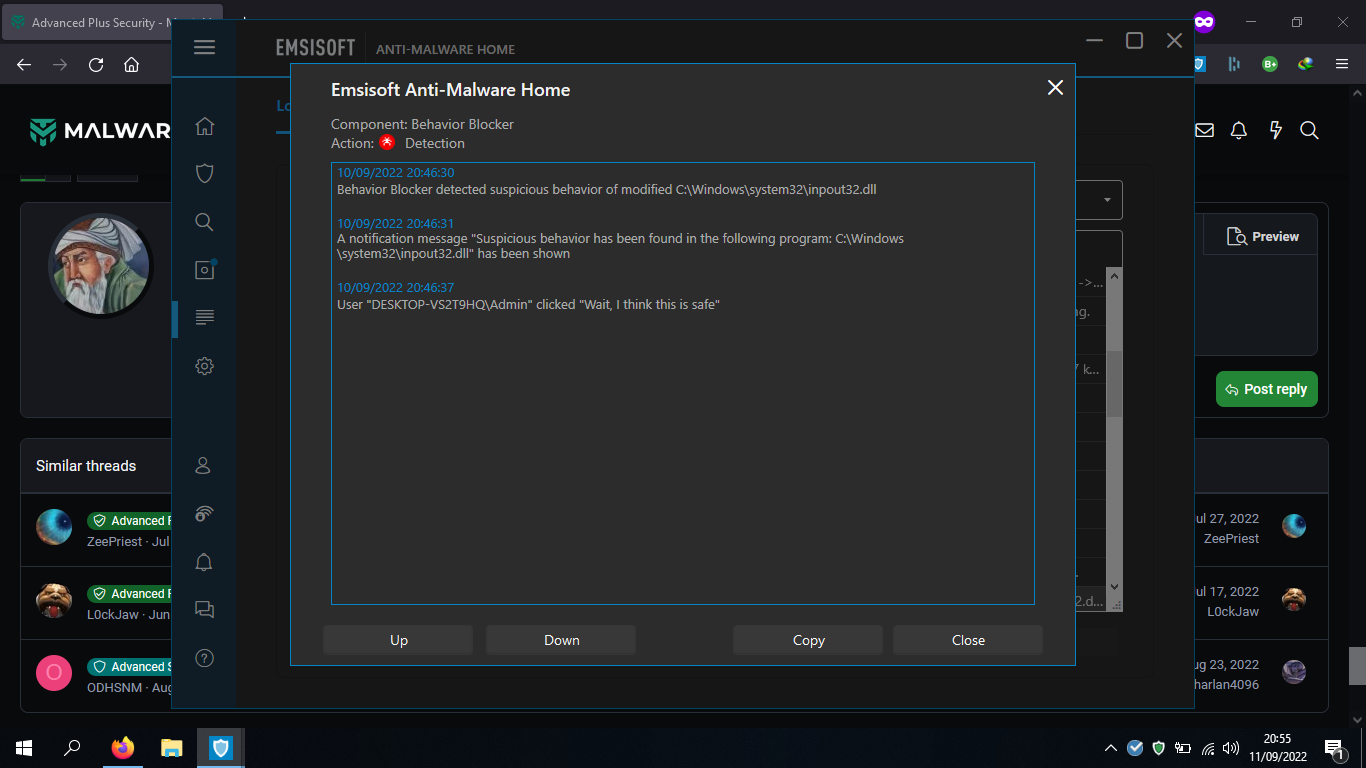This screenshot has height=768, width=1366.
Task: Open the Quarantine section in Emsisoft sidebar
Action: 204,269
